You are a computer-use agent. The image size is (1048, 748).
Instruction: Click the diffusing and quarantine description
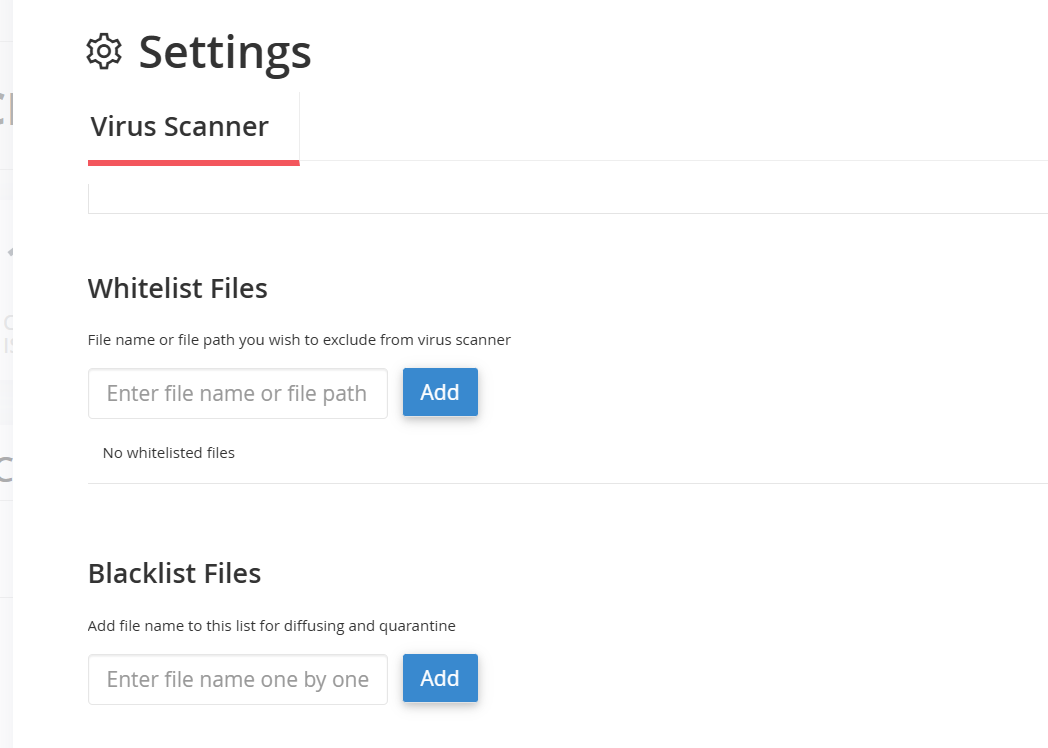click(271, 626)
